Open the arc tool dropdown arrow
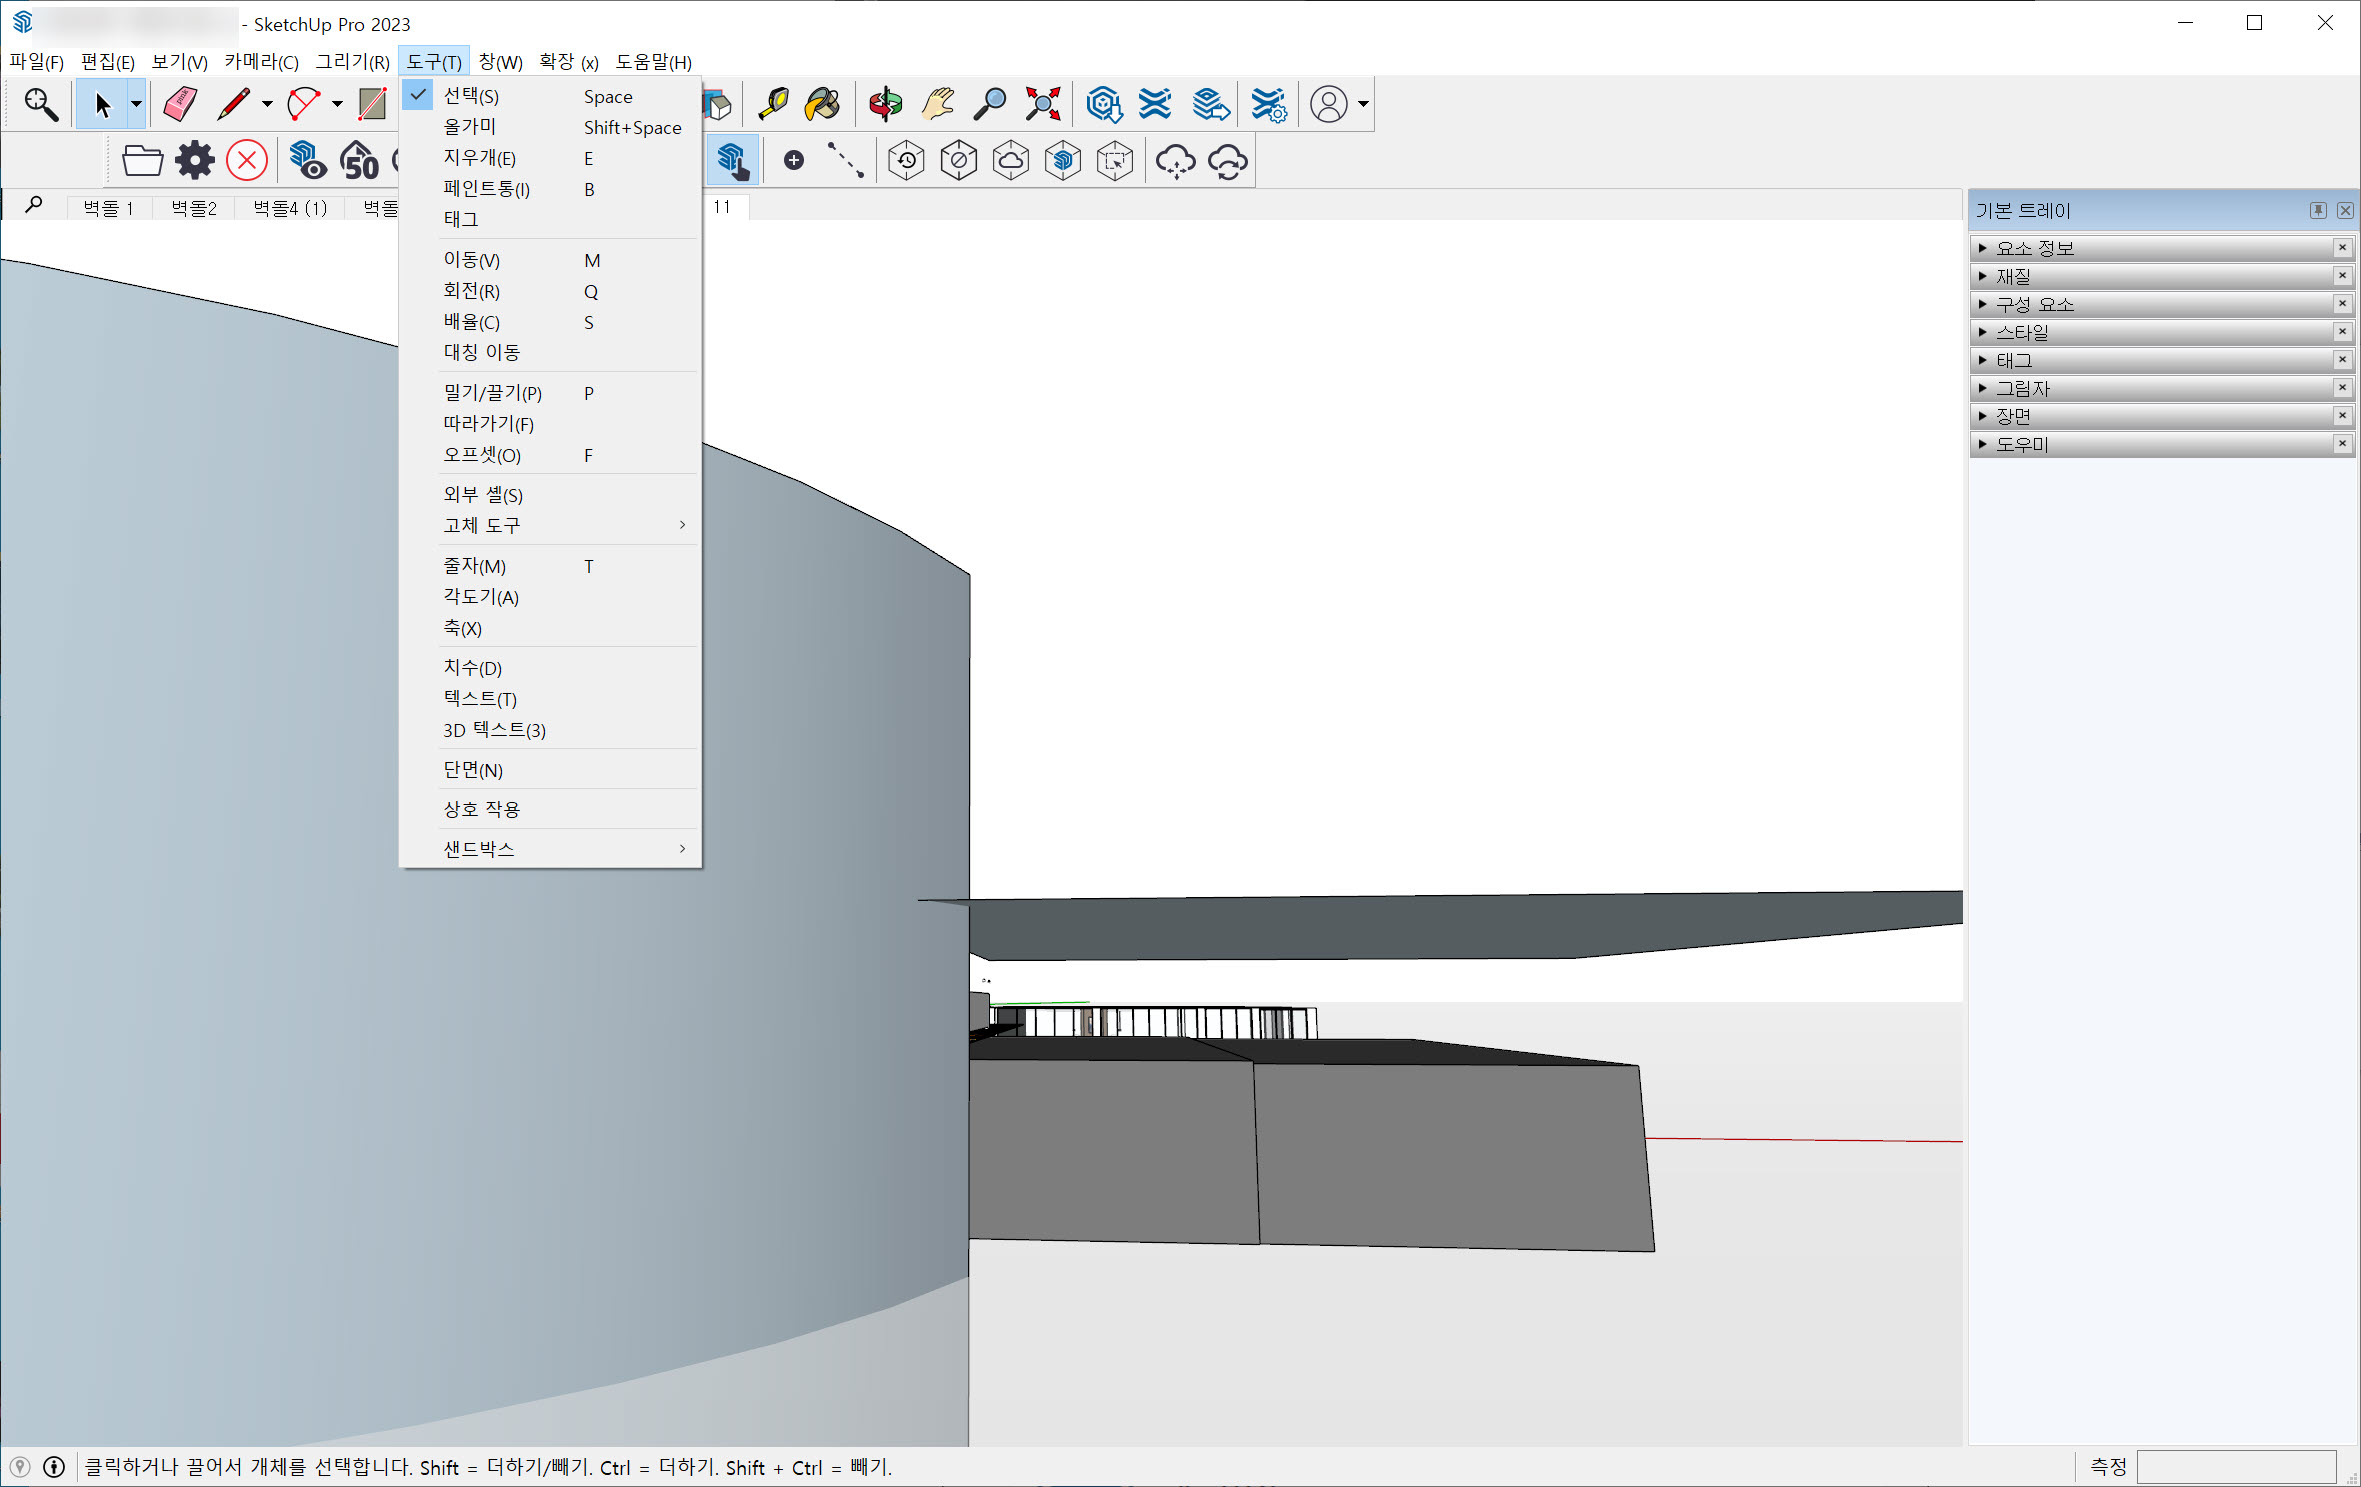Viewport: 2361px width, 1487px height. (x=337, y=104)
